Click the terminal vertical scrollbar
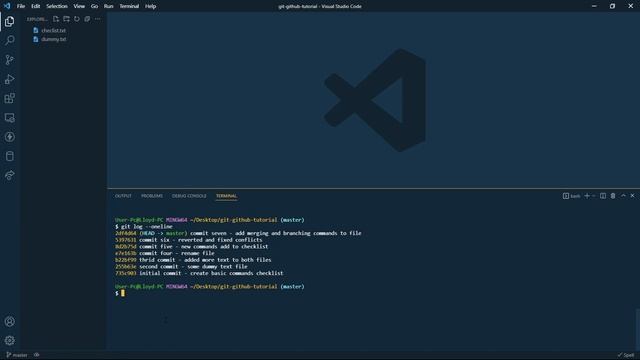 point(638,329)
